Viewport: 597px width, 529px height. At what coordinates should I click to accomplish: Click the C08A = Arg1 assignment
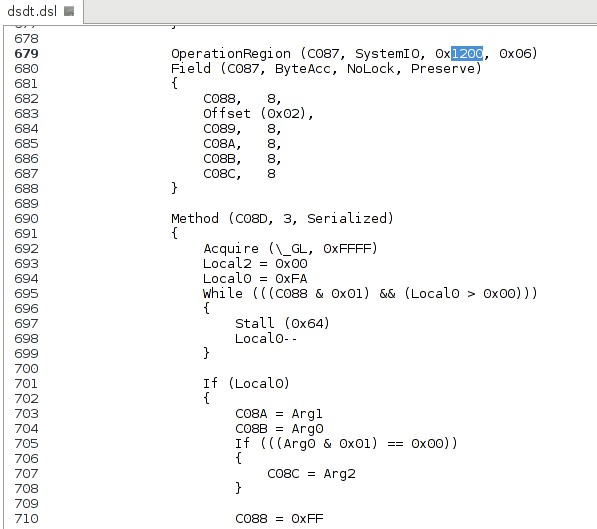279,414
